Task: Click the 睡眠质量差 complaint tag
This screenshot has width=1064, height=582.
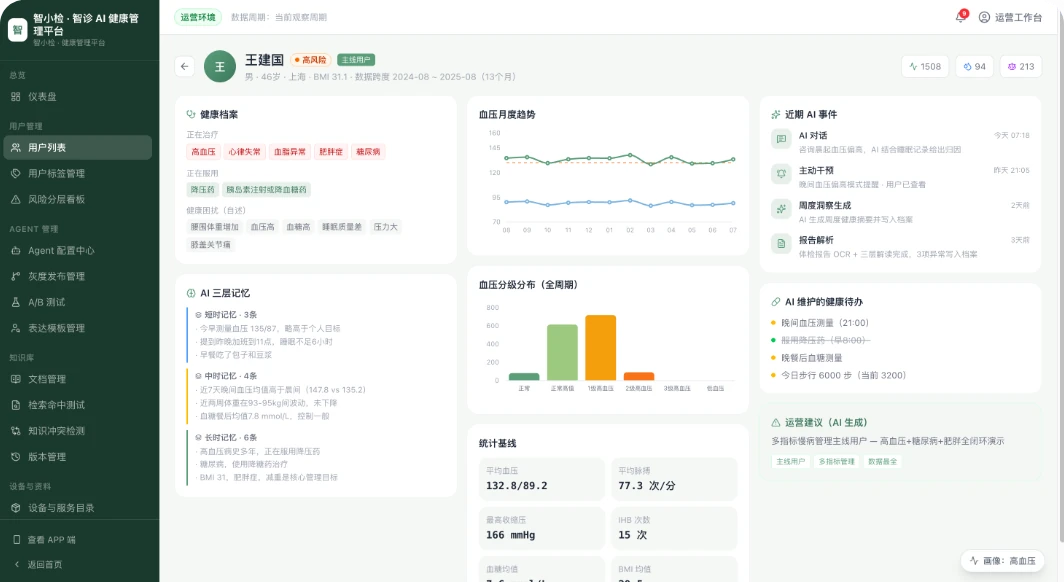Action: 342,227
